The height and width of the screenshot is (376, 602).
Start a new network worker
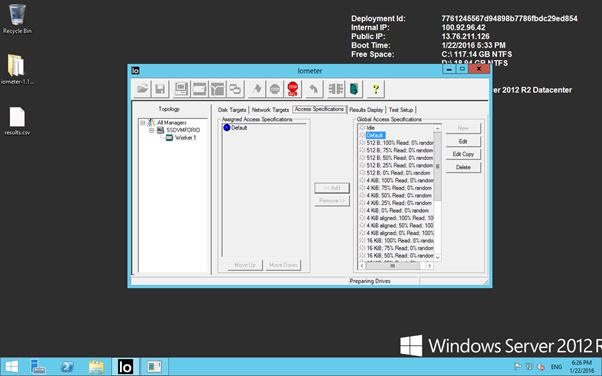(217, 89)
